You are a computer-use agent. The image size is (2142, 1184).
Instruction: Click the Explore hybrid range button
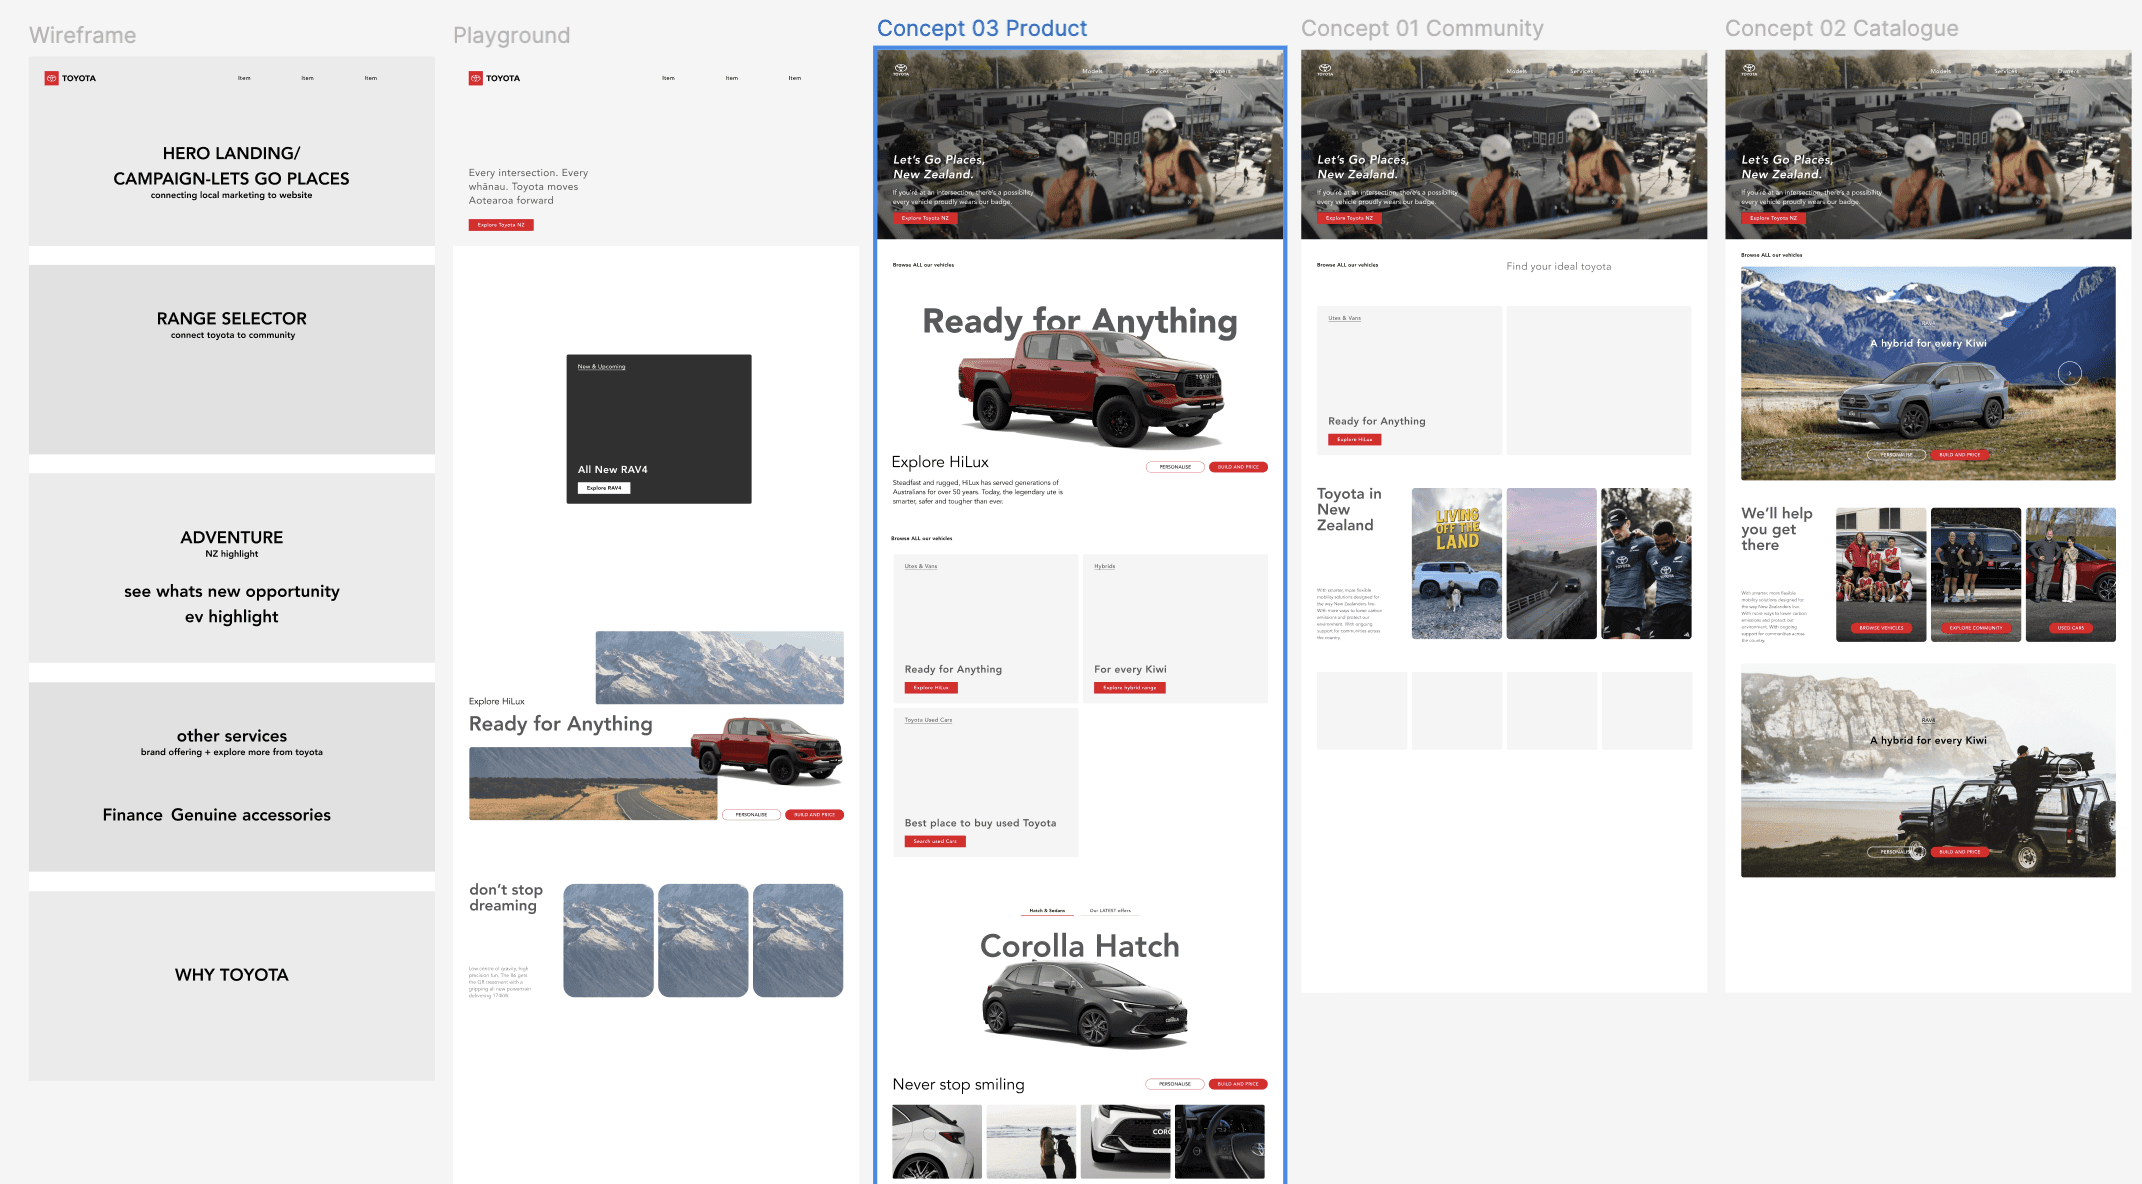1129,688
